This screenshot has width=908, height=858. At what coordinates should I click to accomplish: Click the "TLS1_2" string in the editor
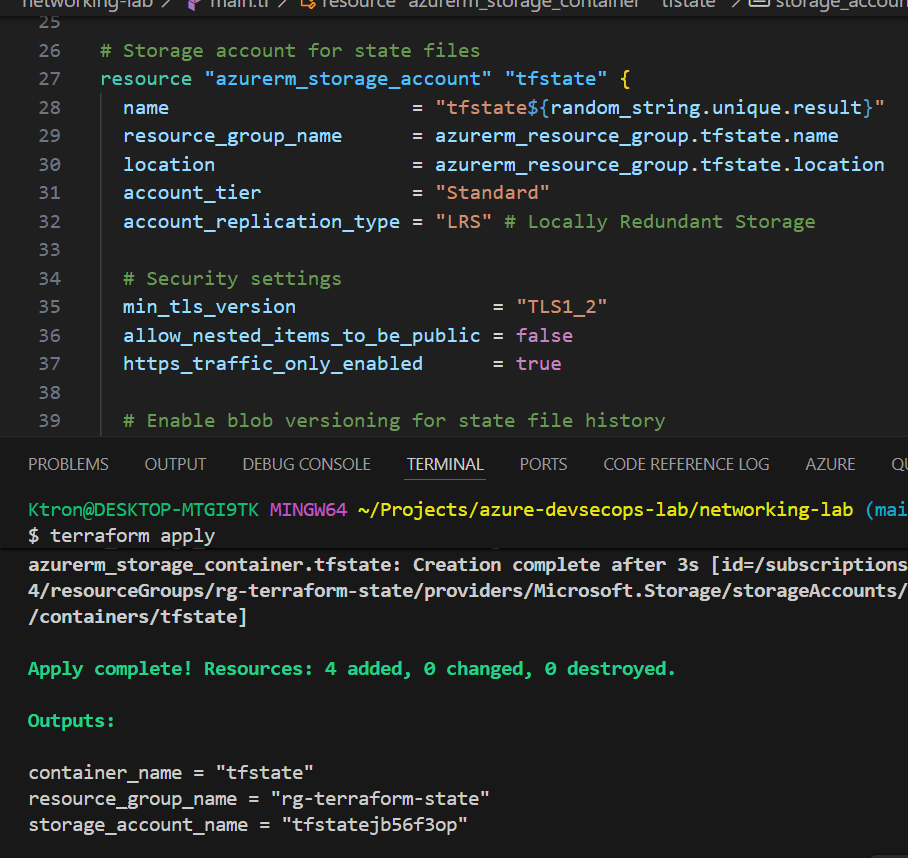561,307
